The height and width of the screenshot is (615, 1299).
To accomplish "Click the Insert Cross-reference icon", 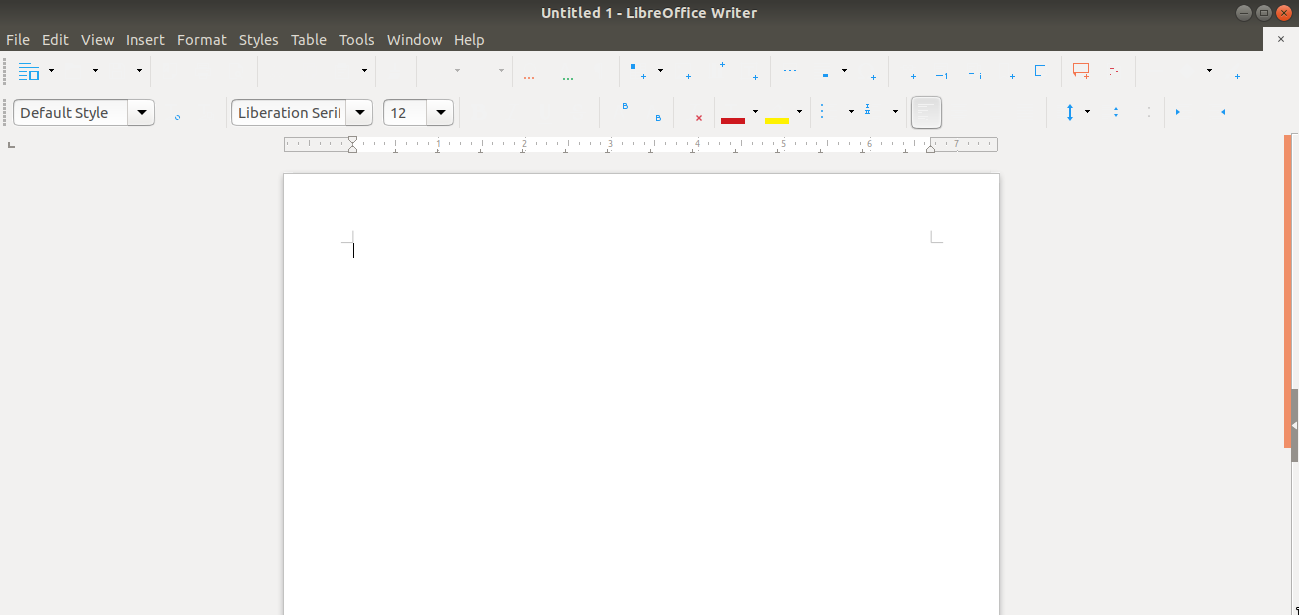I will 1040,71.
